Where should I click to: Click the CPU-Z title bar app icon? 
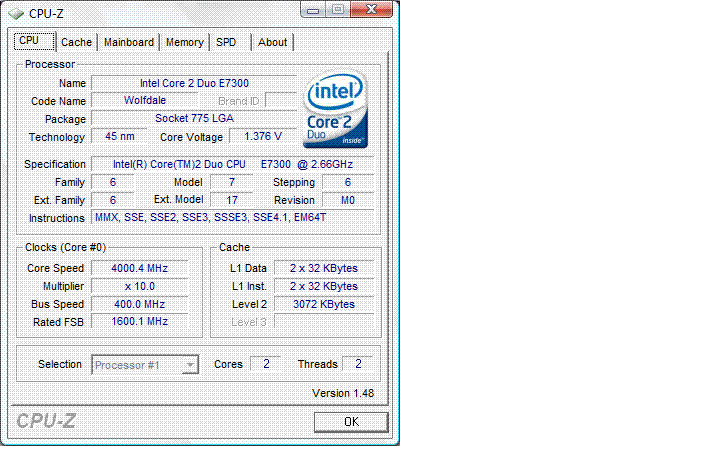tap(16, 14)
